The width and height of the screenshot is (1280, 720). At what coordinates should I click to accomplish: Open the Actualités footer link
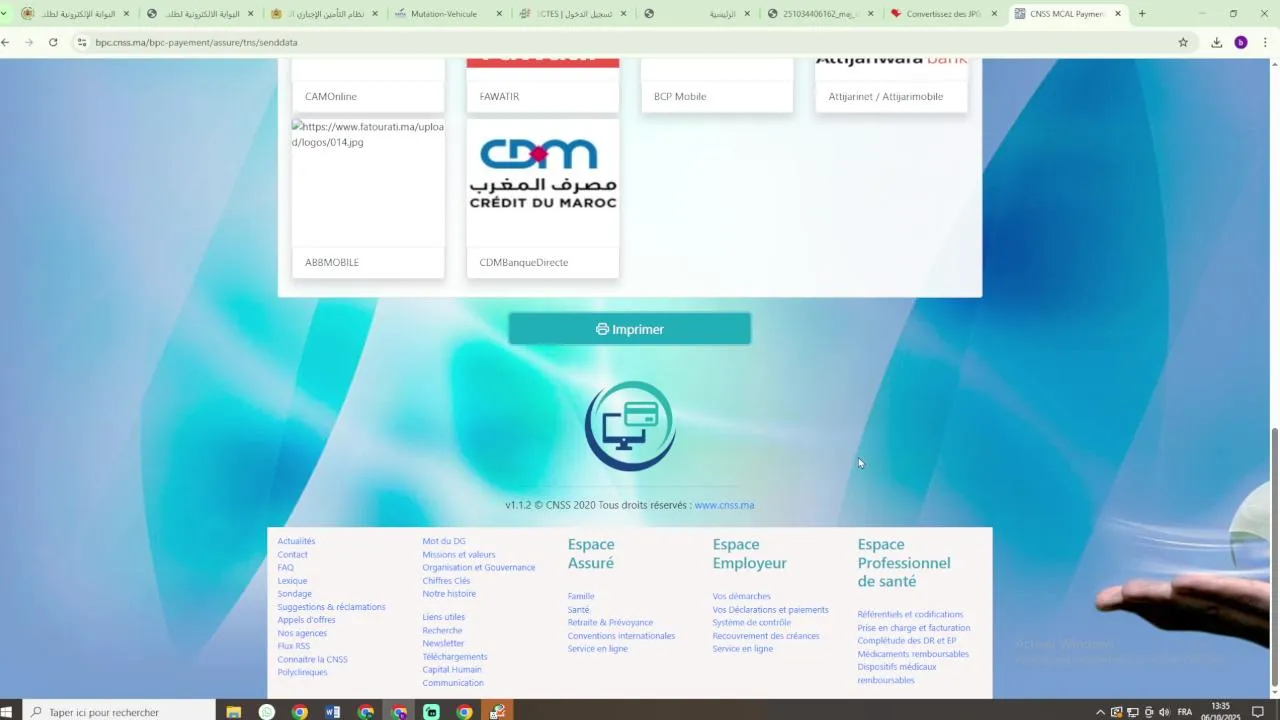pyautogui.click(x=296, y=541)
